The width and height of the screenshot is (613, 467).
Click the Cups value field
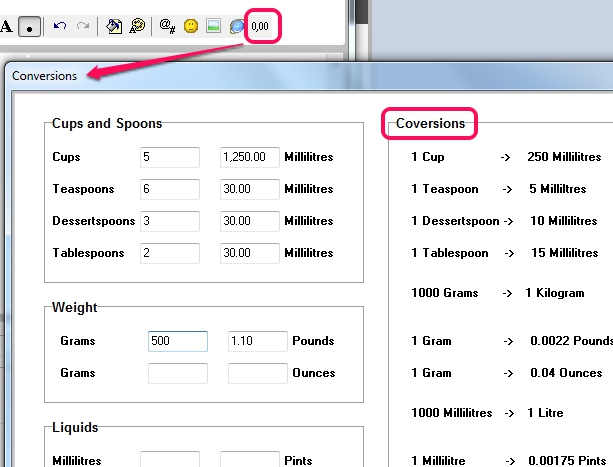(x=170, y=157)
